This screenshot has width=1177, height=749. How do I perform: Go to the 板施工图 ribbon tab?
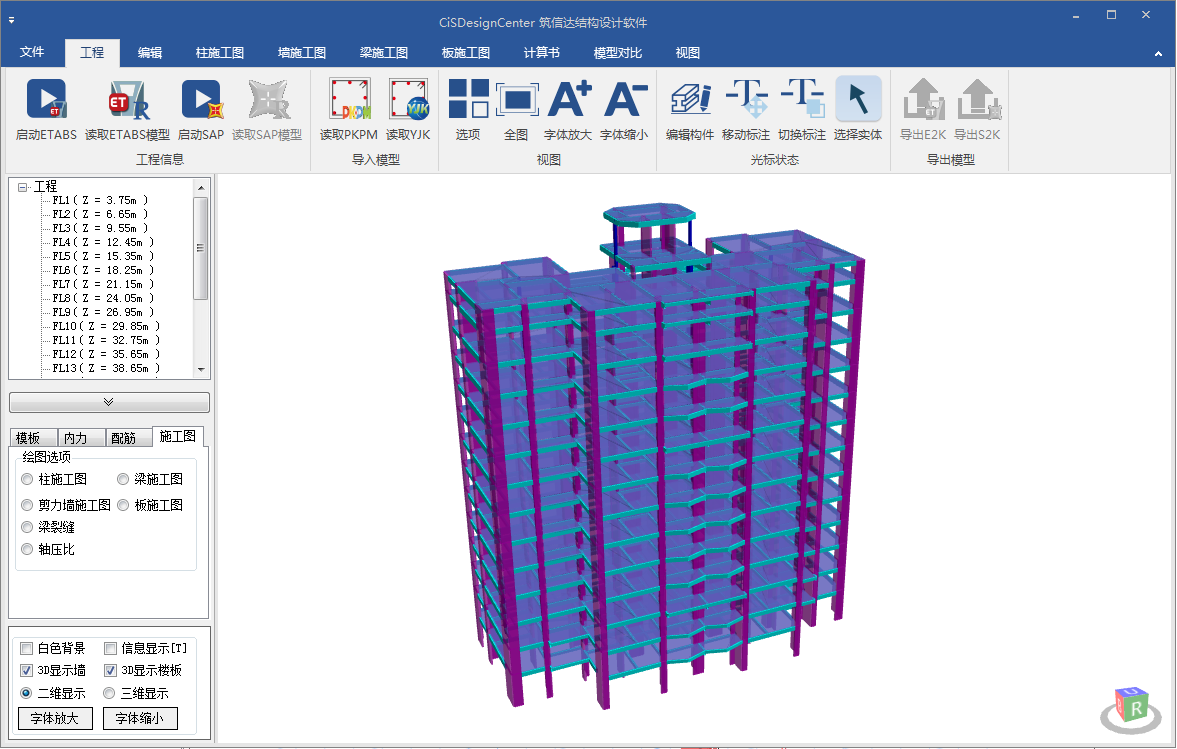tap(465, 53)
